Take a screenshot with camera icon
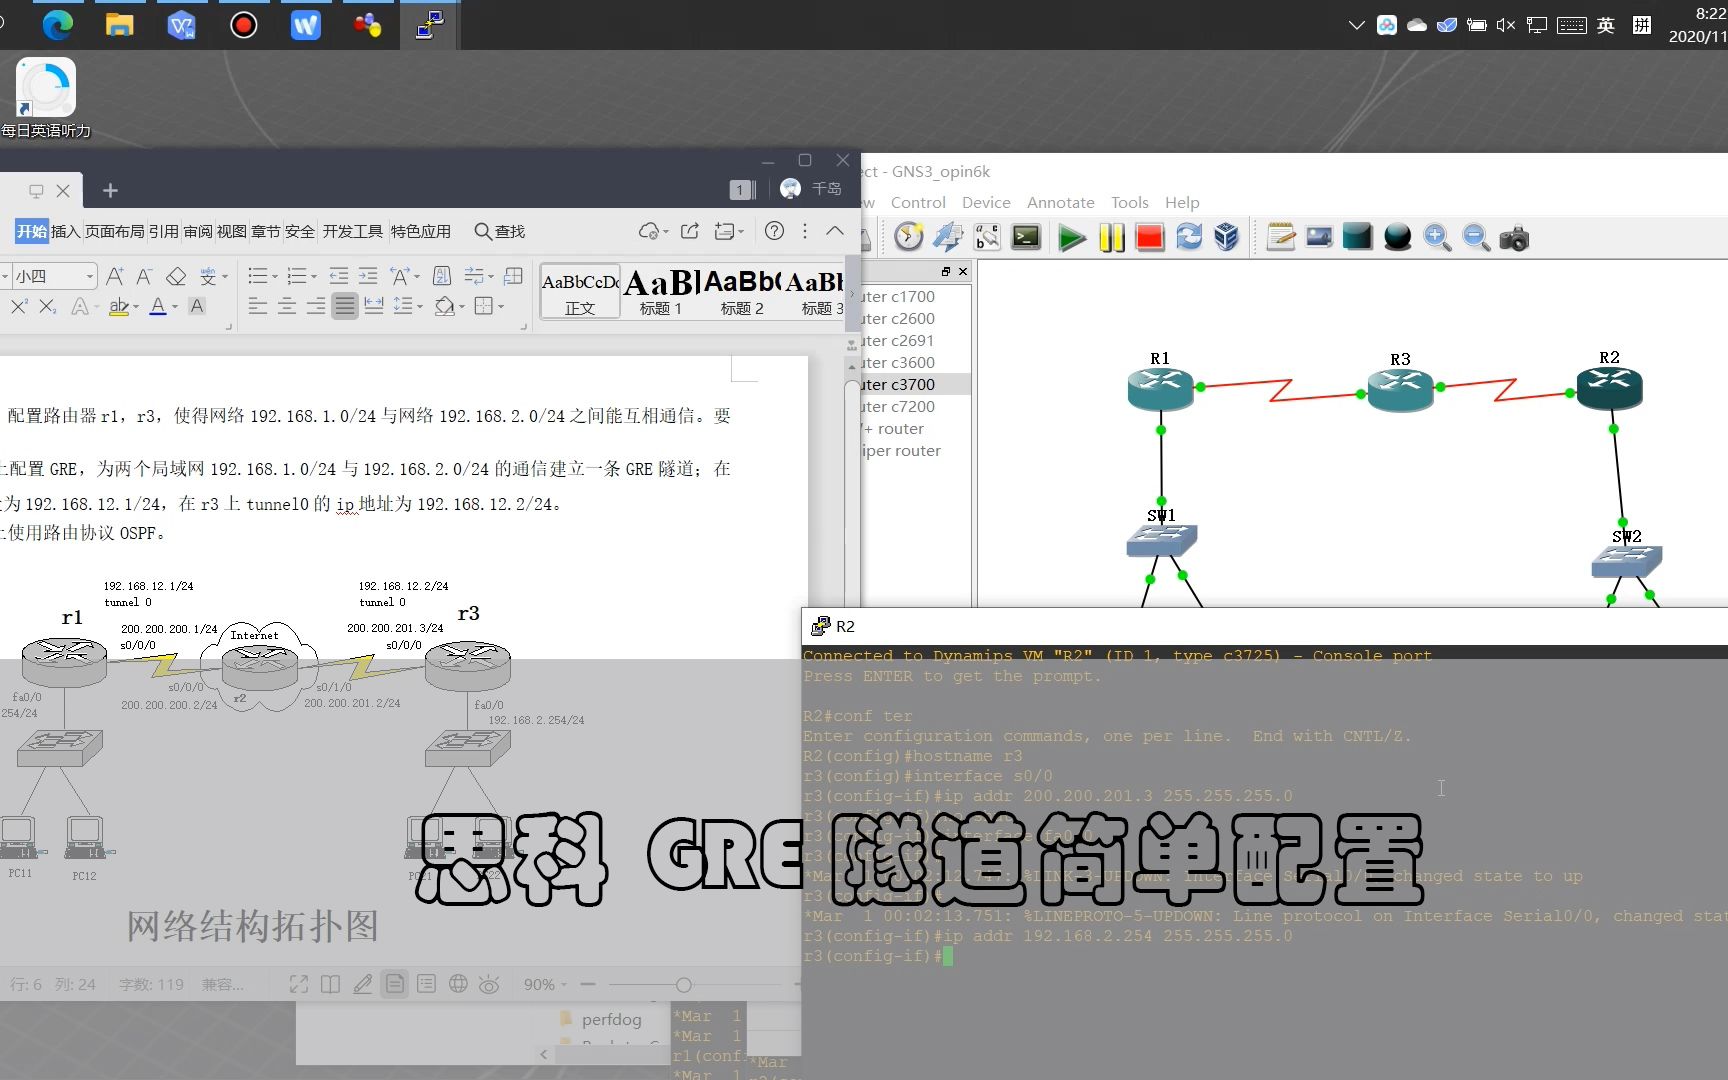Image resolution: width=1728 pixels, height=1080 pixels. point(1514,238)
